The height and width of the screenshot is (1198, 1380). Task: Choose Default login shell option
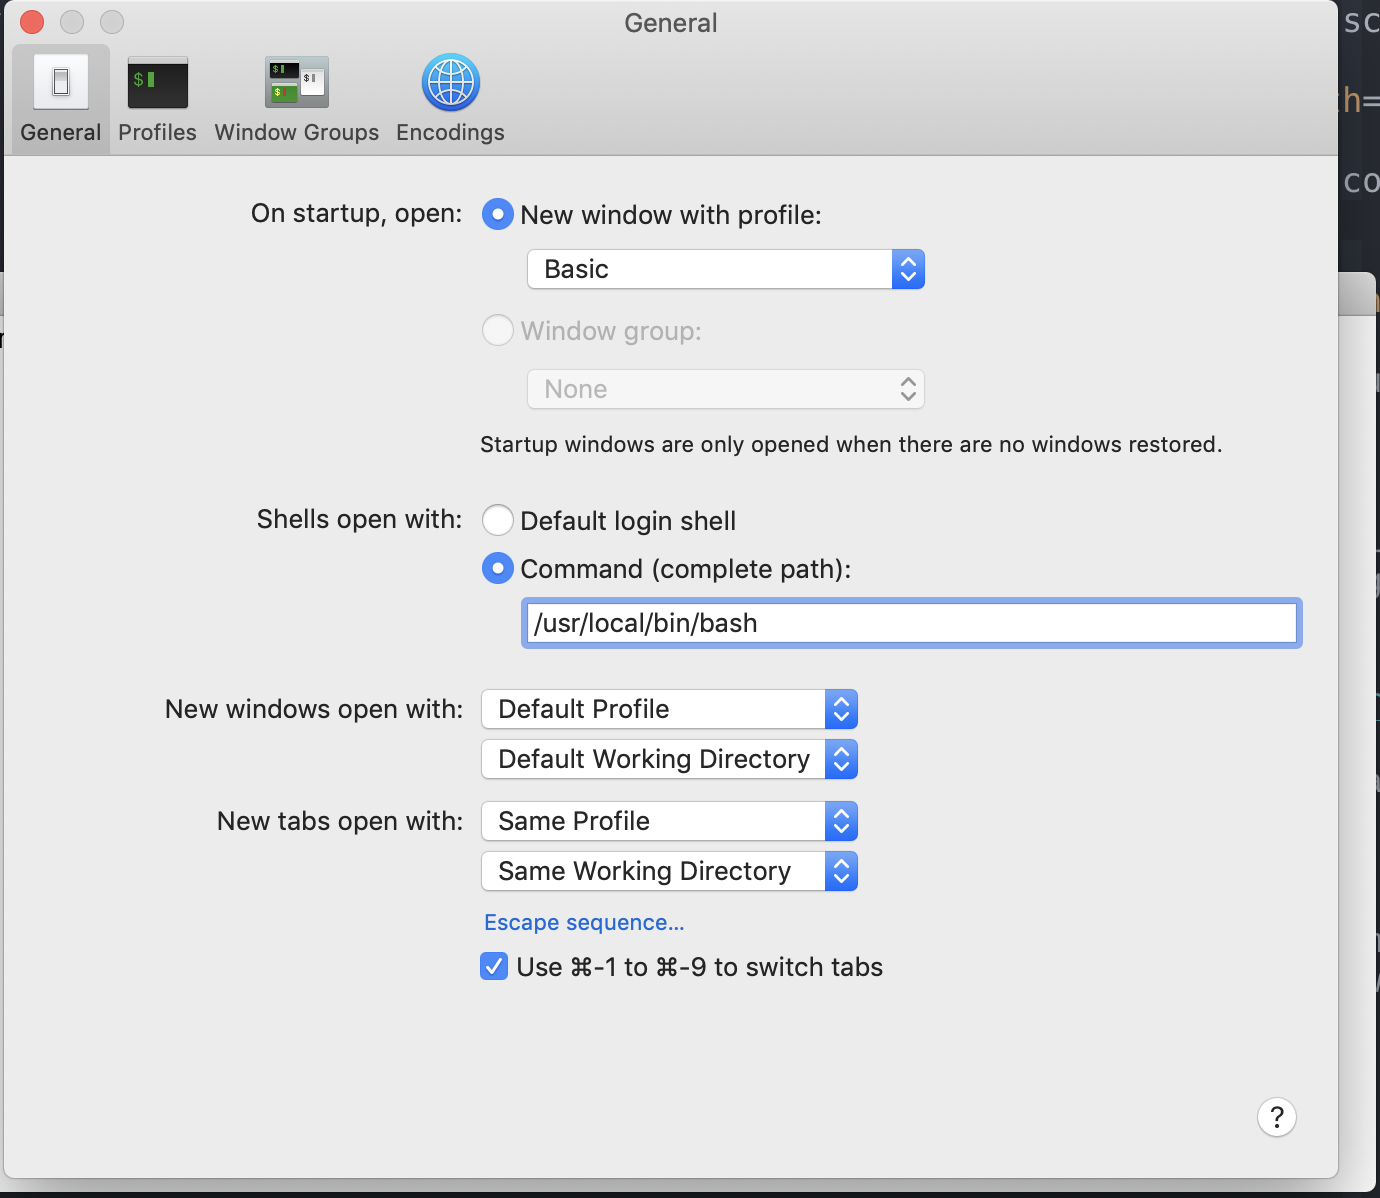tap(498, 520)
